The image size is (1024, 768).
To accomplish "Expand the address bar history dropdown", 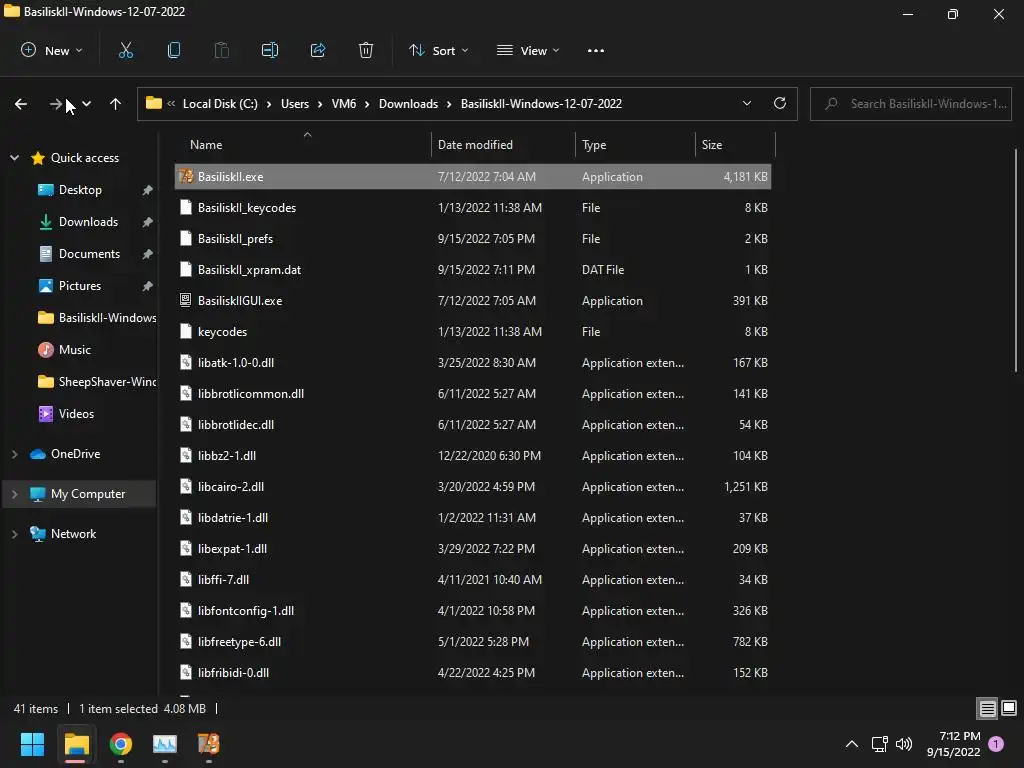I will 746,103.
